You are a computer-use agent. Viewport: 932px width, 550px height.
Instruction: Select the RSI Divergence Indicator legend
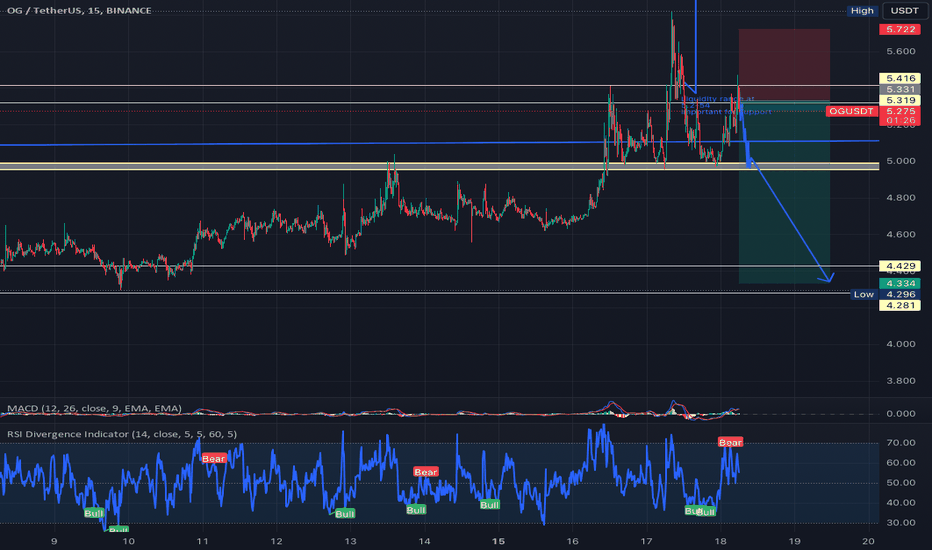(x=122, y=434)
